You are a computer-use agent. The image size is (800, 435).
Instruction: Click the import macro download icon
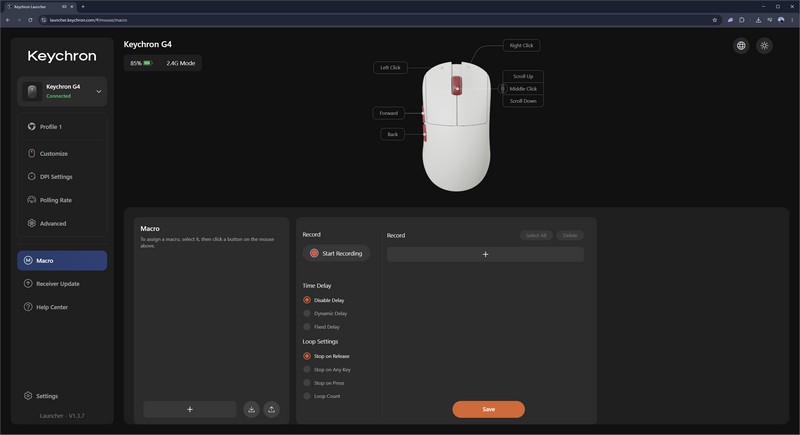coord(252,410)
